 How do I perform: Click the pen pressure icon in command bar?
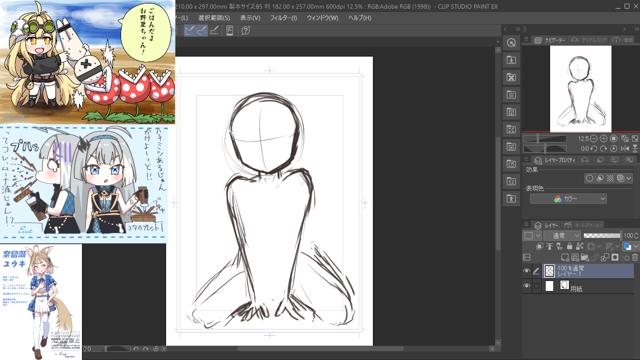point(215,31)
